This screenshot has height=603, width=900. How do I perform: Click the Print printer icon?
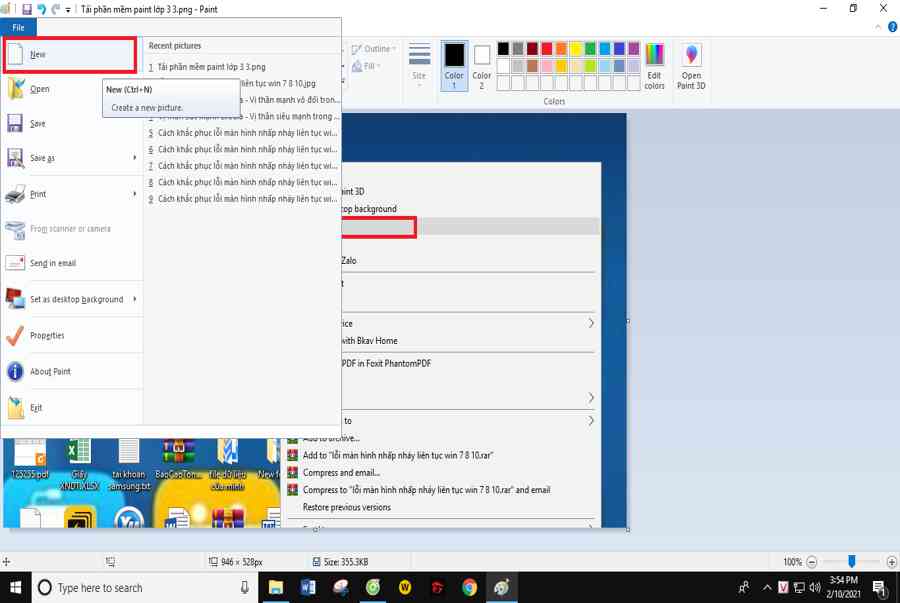[x=16, y=194]
